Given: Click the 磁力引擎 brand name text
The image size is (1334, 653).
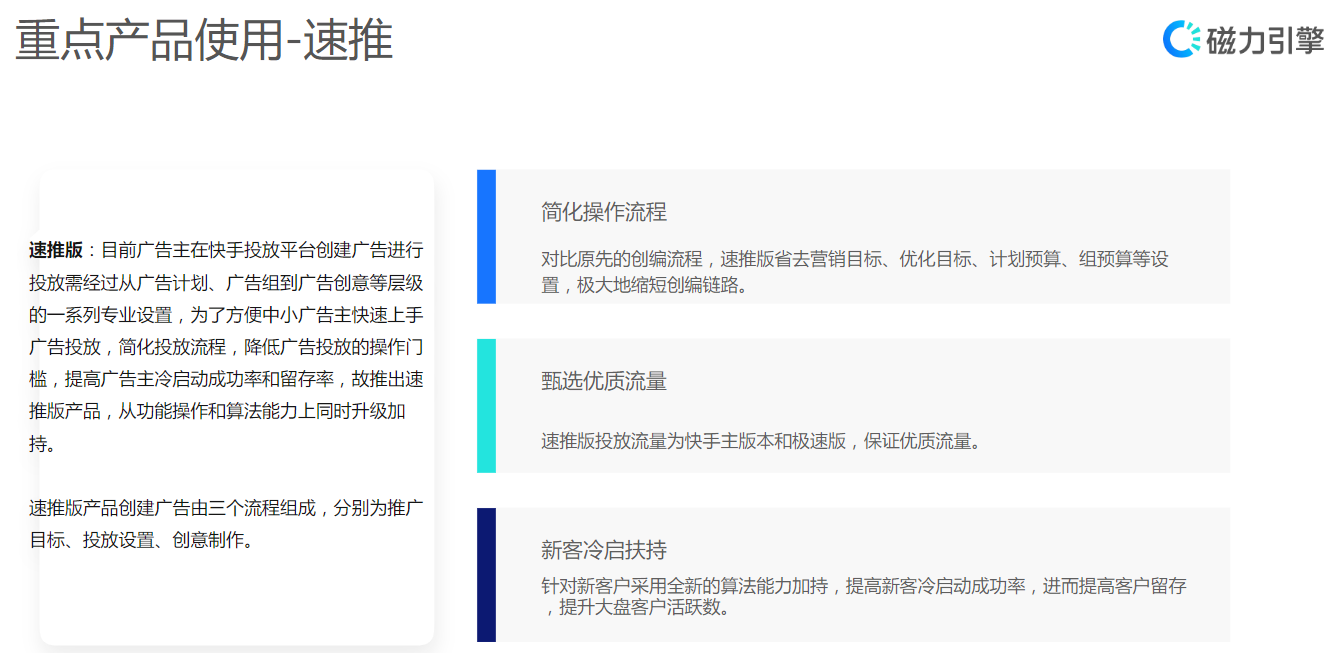Looking at the screenshot, I should pyautogui.click(x=1265, y=40).
